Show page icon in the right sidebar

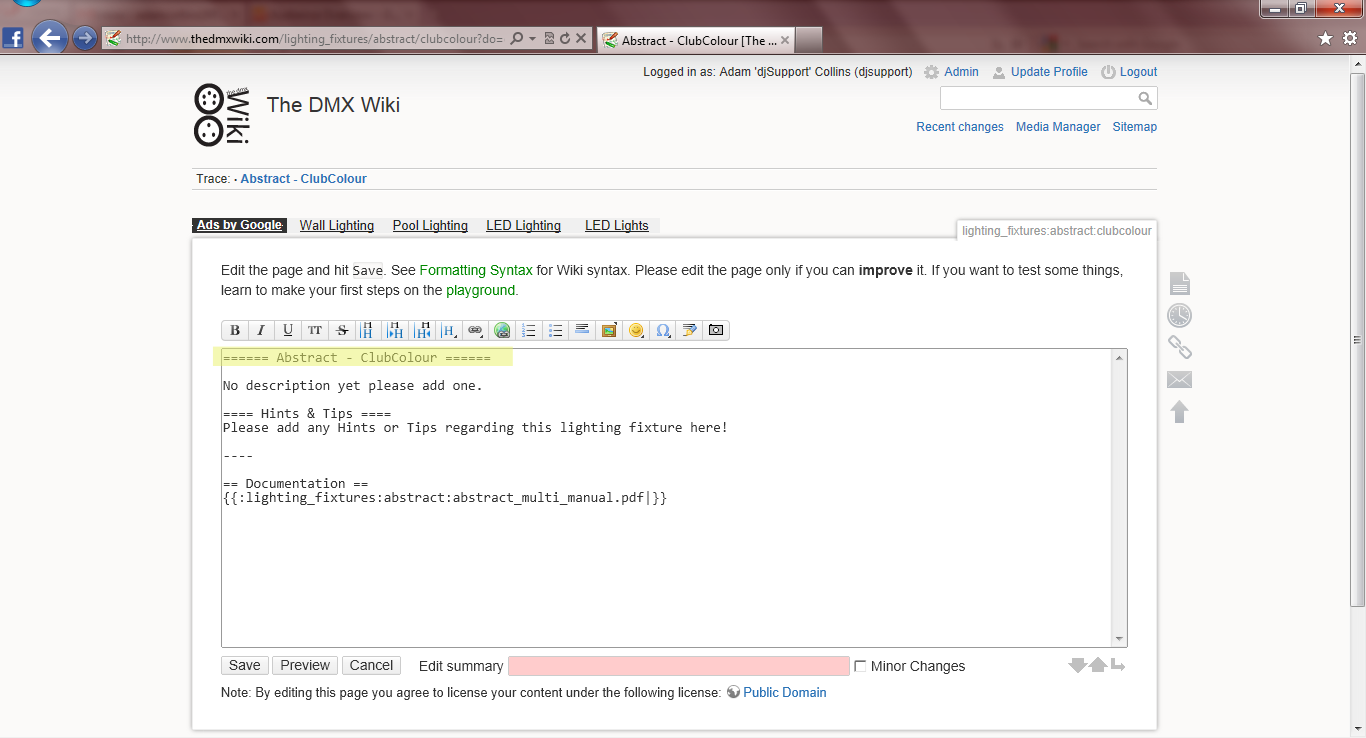[x=1180, y=283]
